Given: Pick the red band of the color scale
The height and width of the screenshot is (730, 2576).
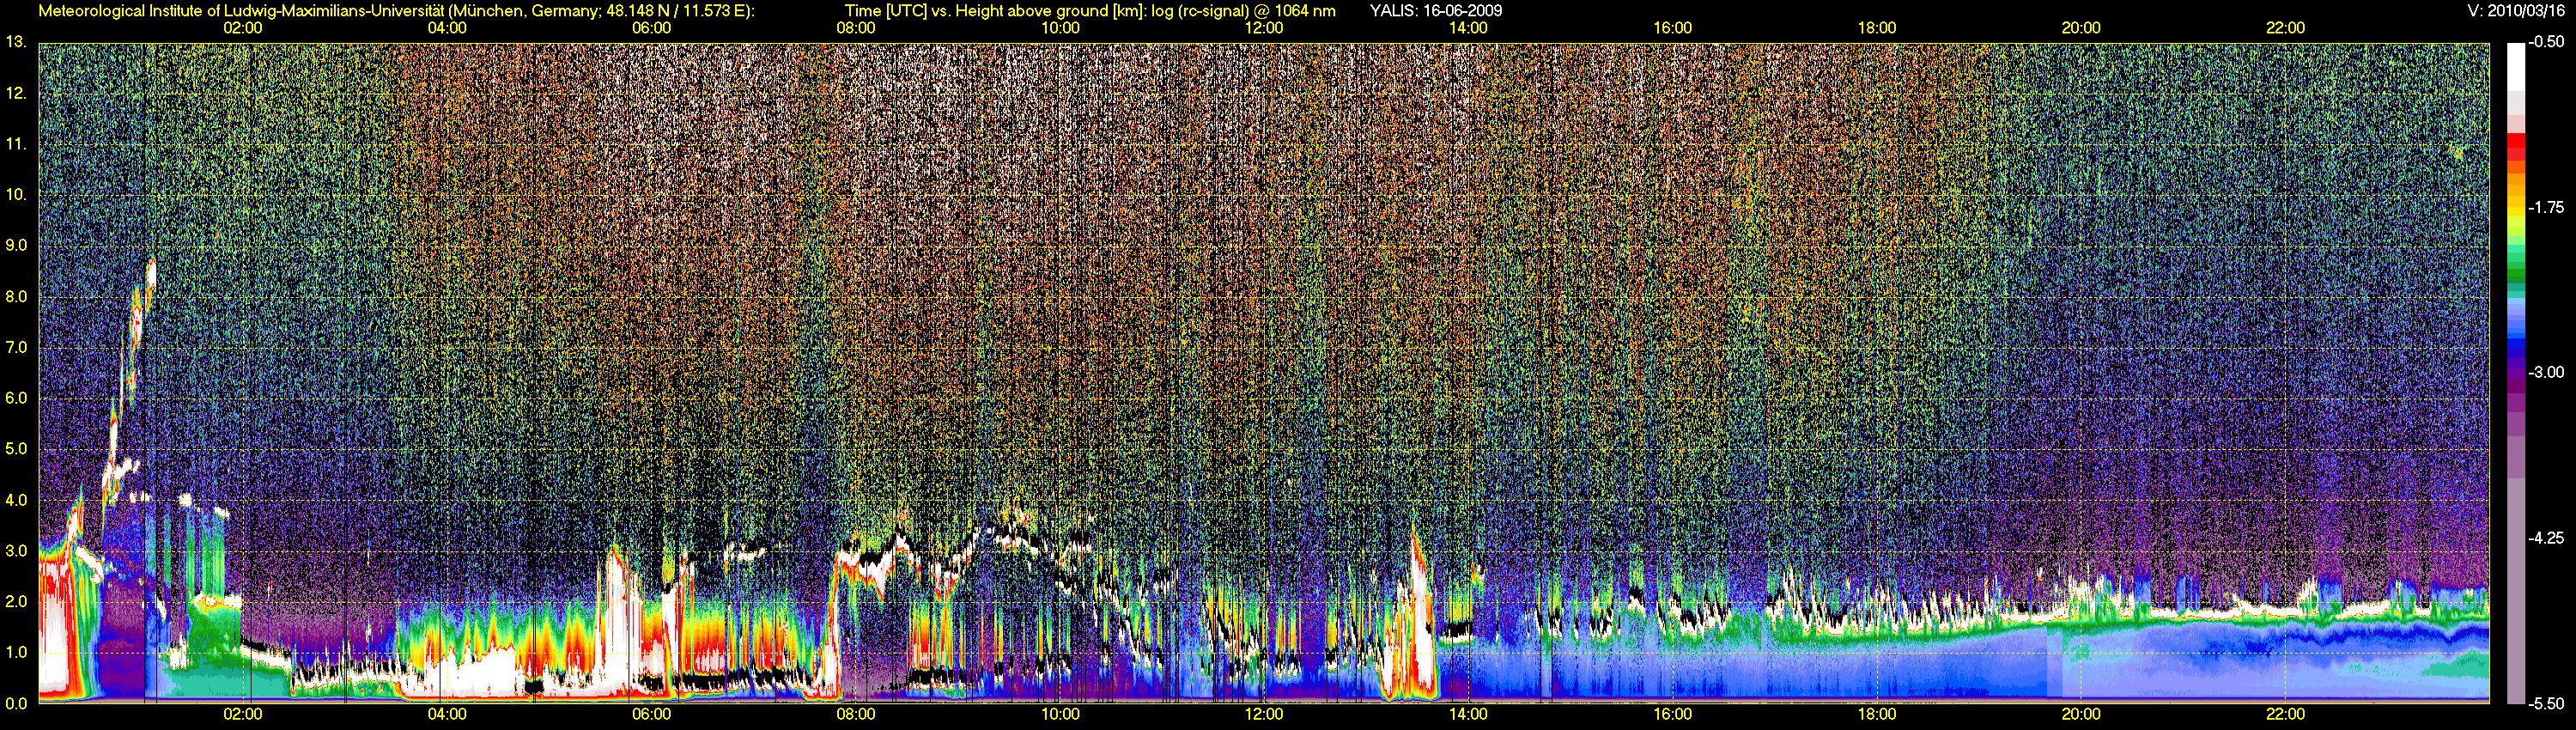Looking at the screenshot, I should click(2515, 142).
